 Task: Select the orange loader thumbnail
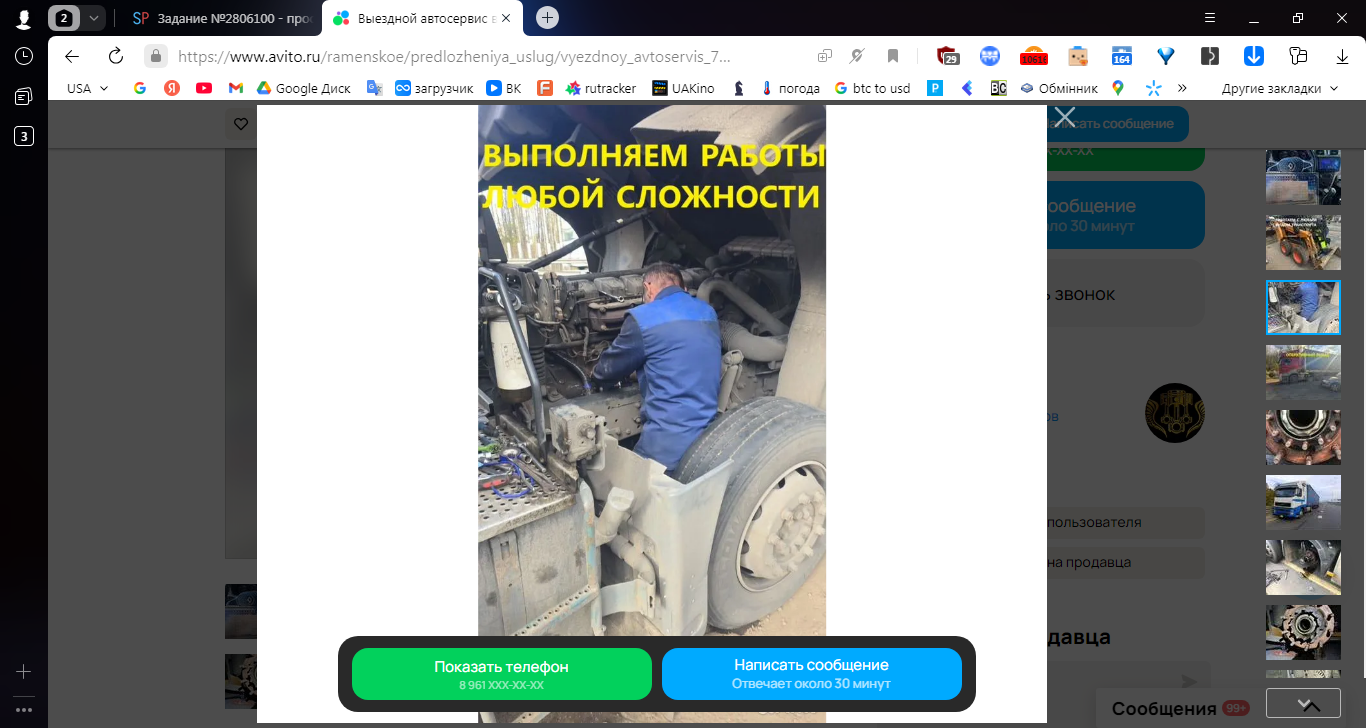1303,242
